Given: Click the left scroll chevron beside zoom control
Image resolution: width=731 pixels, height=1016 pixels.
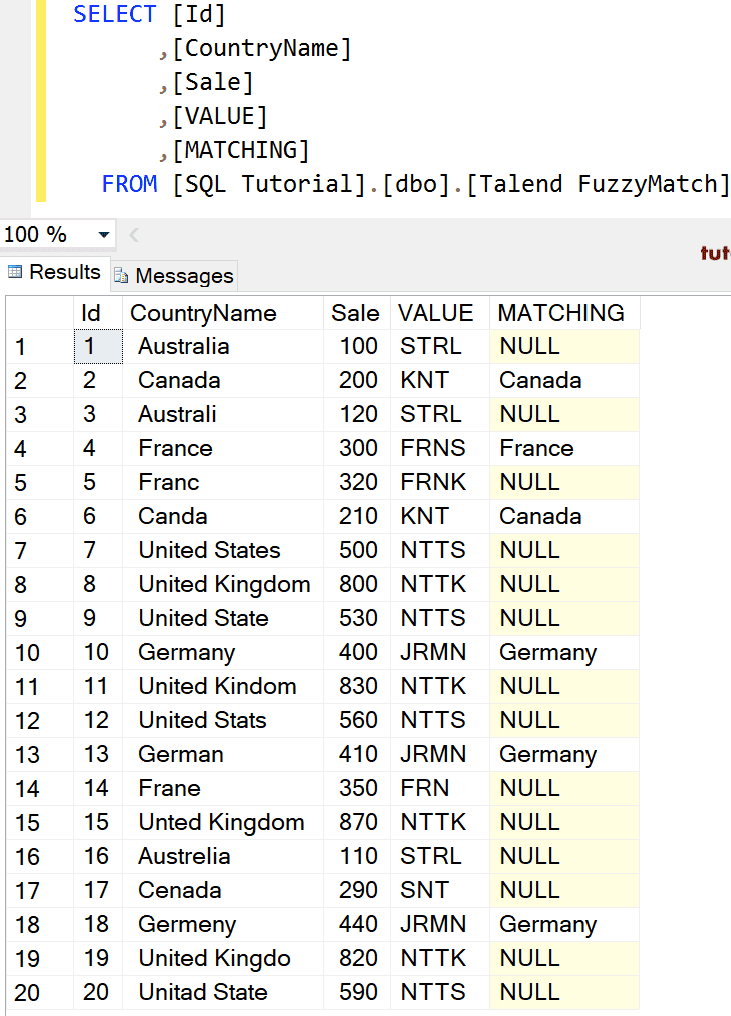Looking at the screenshot, I should [x=133, y=233].
